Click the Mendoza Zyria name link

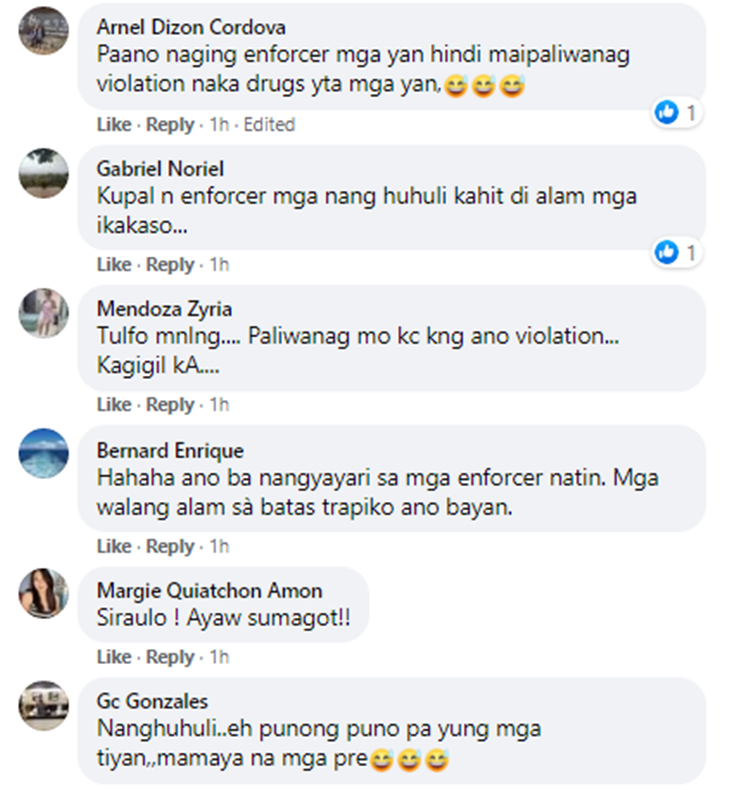(x=164, y=308)
